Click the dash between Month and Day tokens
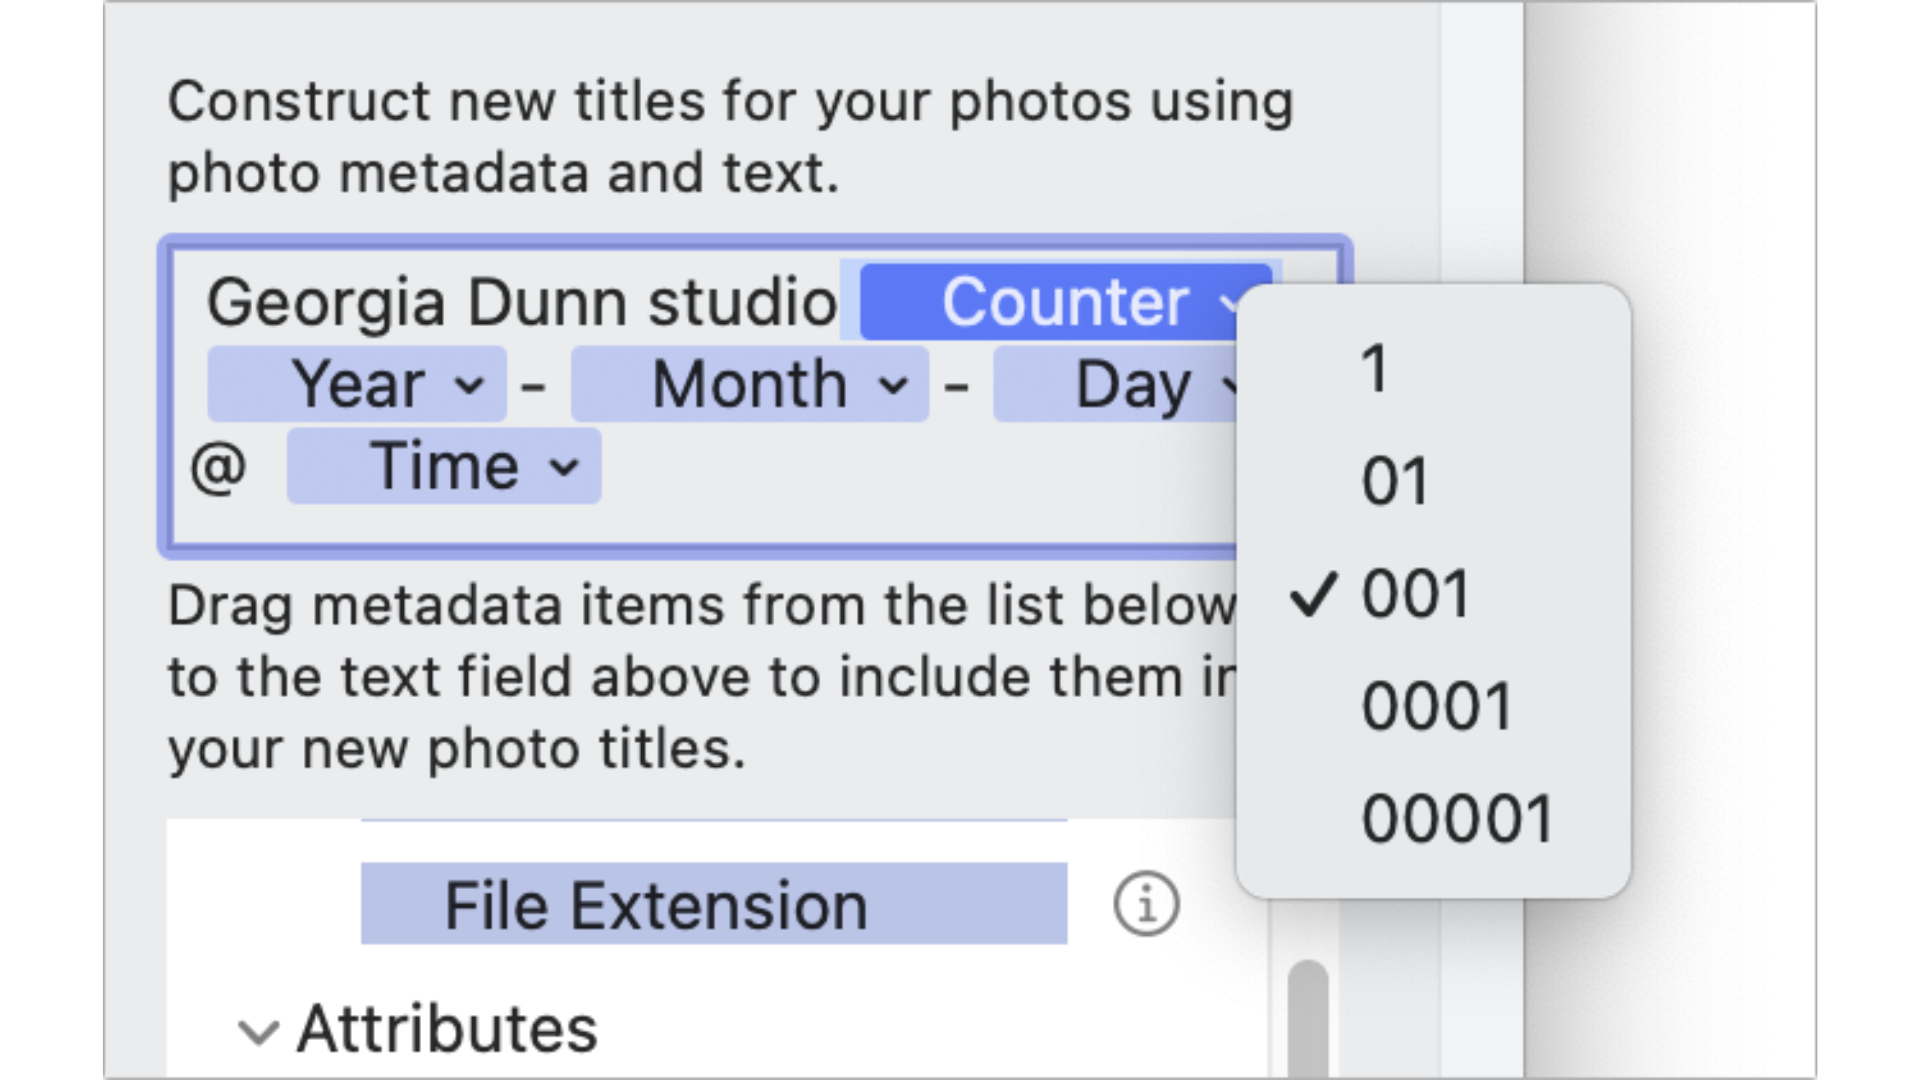The width and height of the screenshot is (1920, 1080). [x=957, y=385]
